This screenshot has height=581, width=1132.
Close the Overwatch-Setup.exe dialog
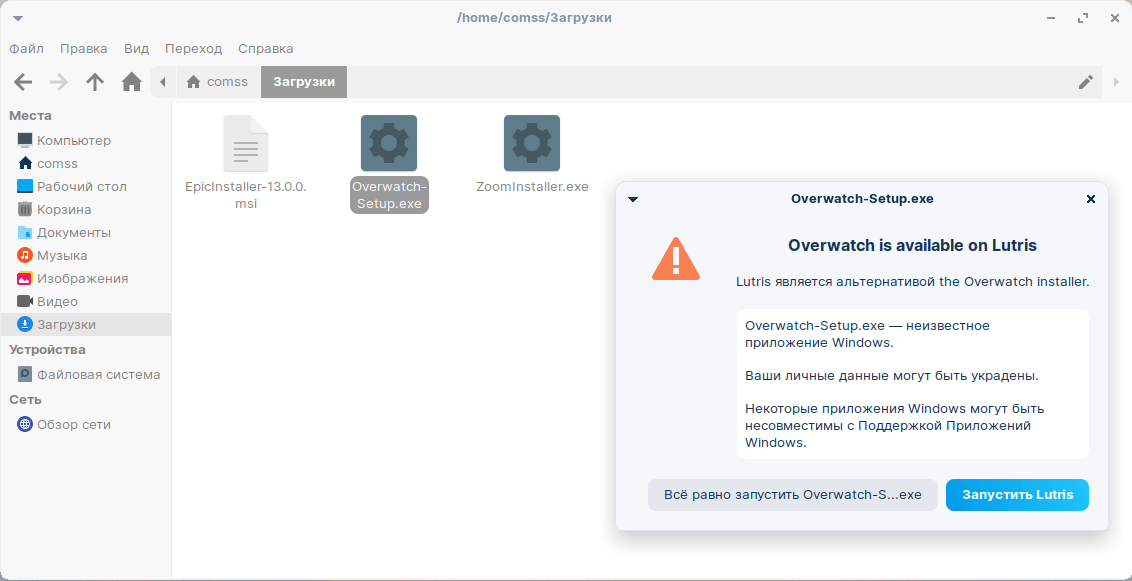[1091, 199]
